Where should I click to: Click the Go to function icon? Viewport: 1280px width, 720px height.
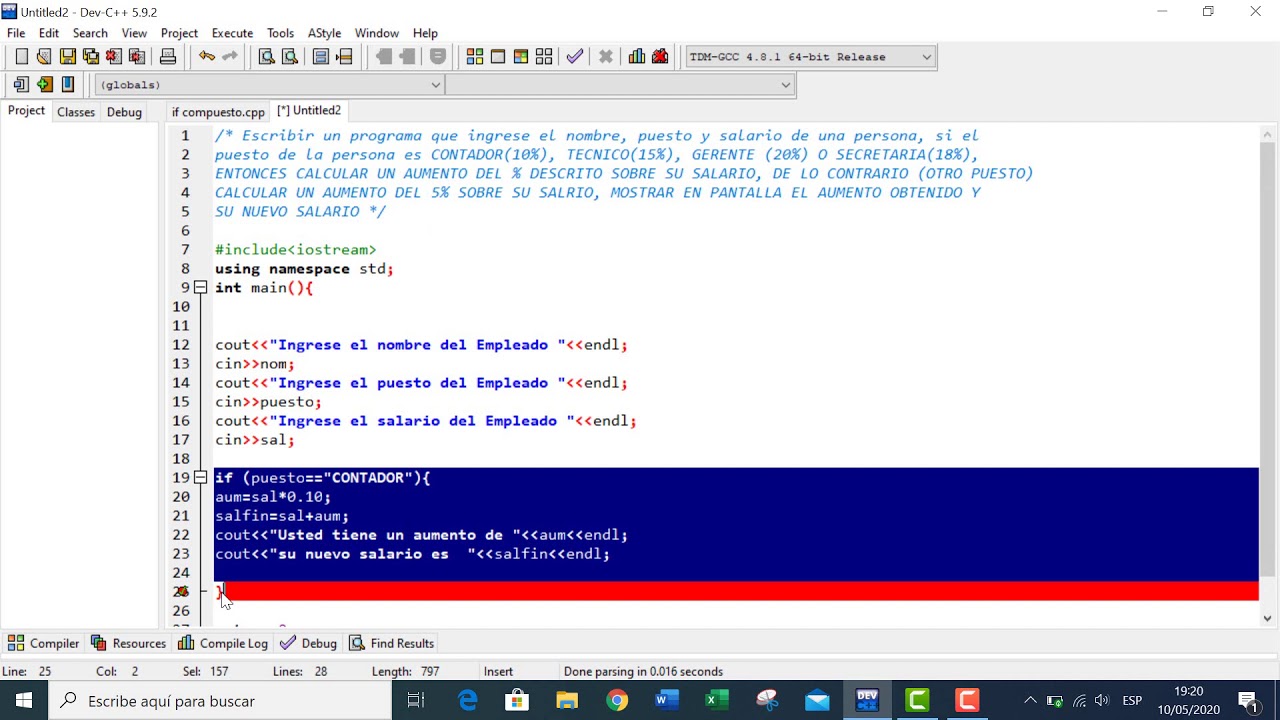(x=321, y=57)
